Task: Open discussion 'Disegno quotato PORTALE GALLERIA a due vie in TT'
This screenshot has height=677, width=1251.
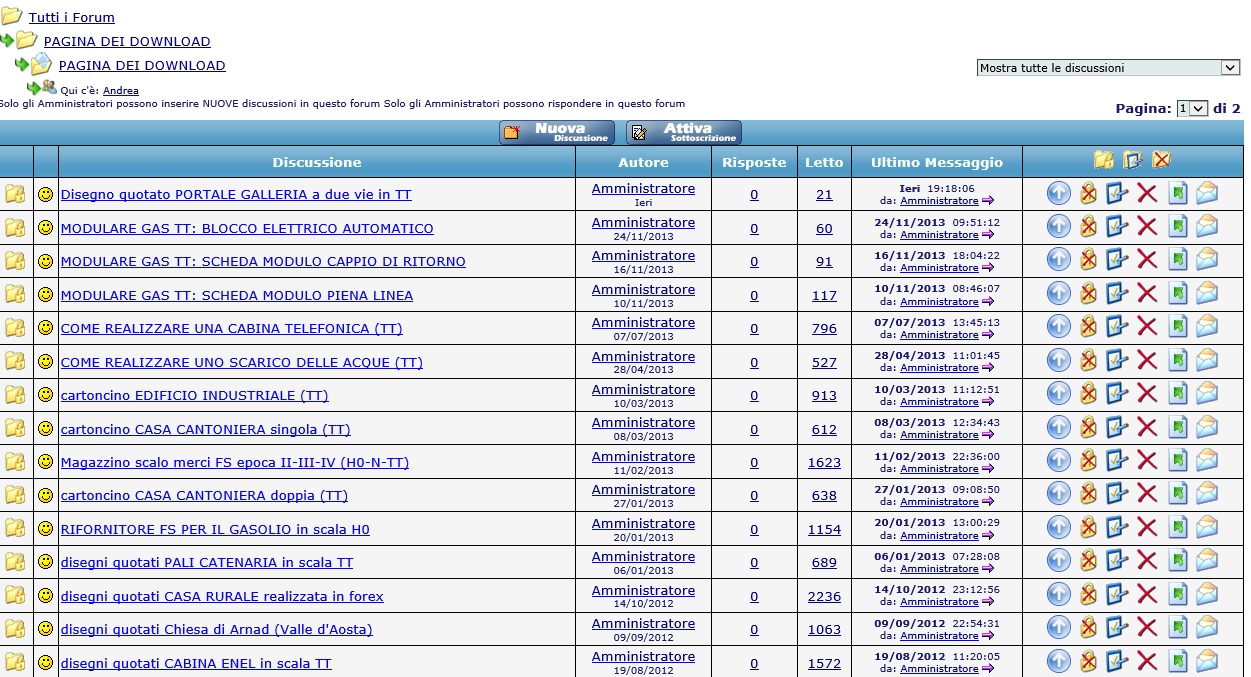Action: pos(236,195)
